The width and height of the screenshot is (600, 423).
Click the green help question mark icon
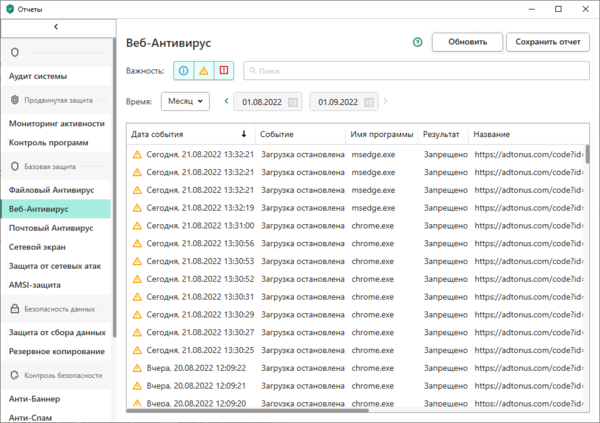coord(417,42)
